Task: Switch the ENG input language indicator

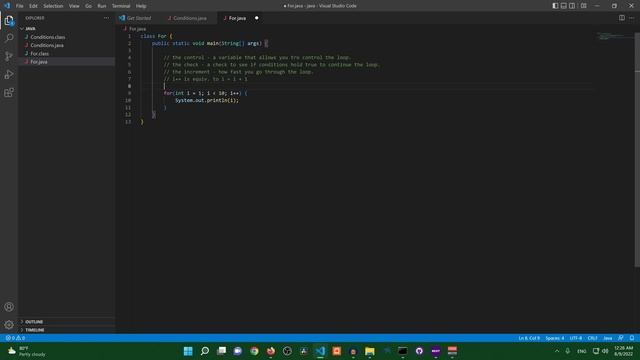Action: [582, 351]
